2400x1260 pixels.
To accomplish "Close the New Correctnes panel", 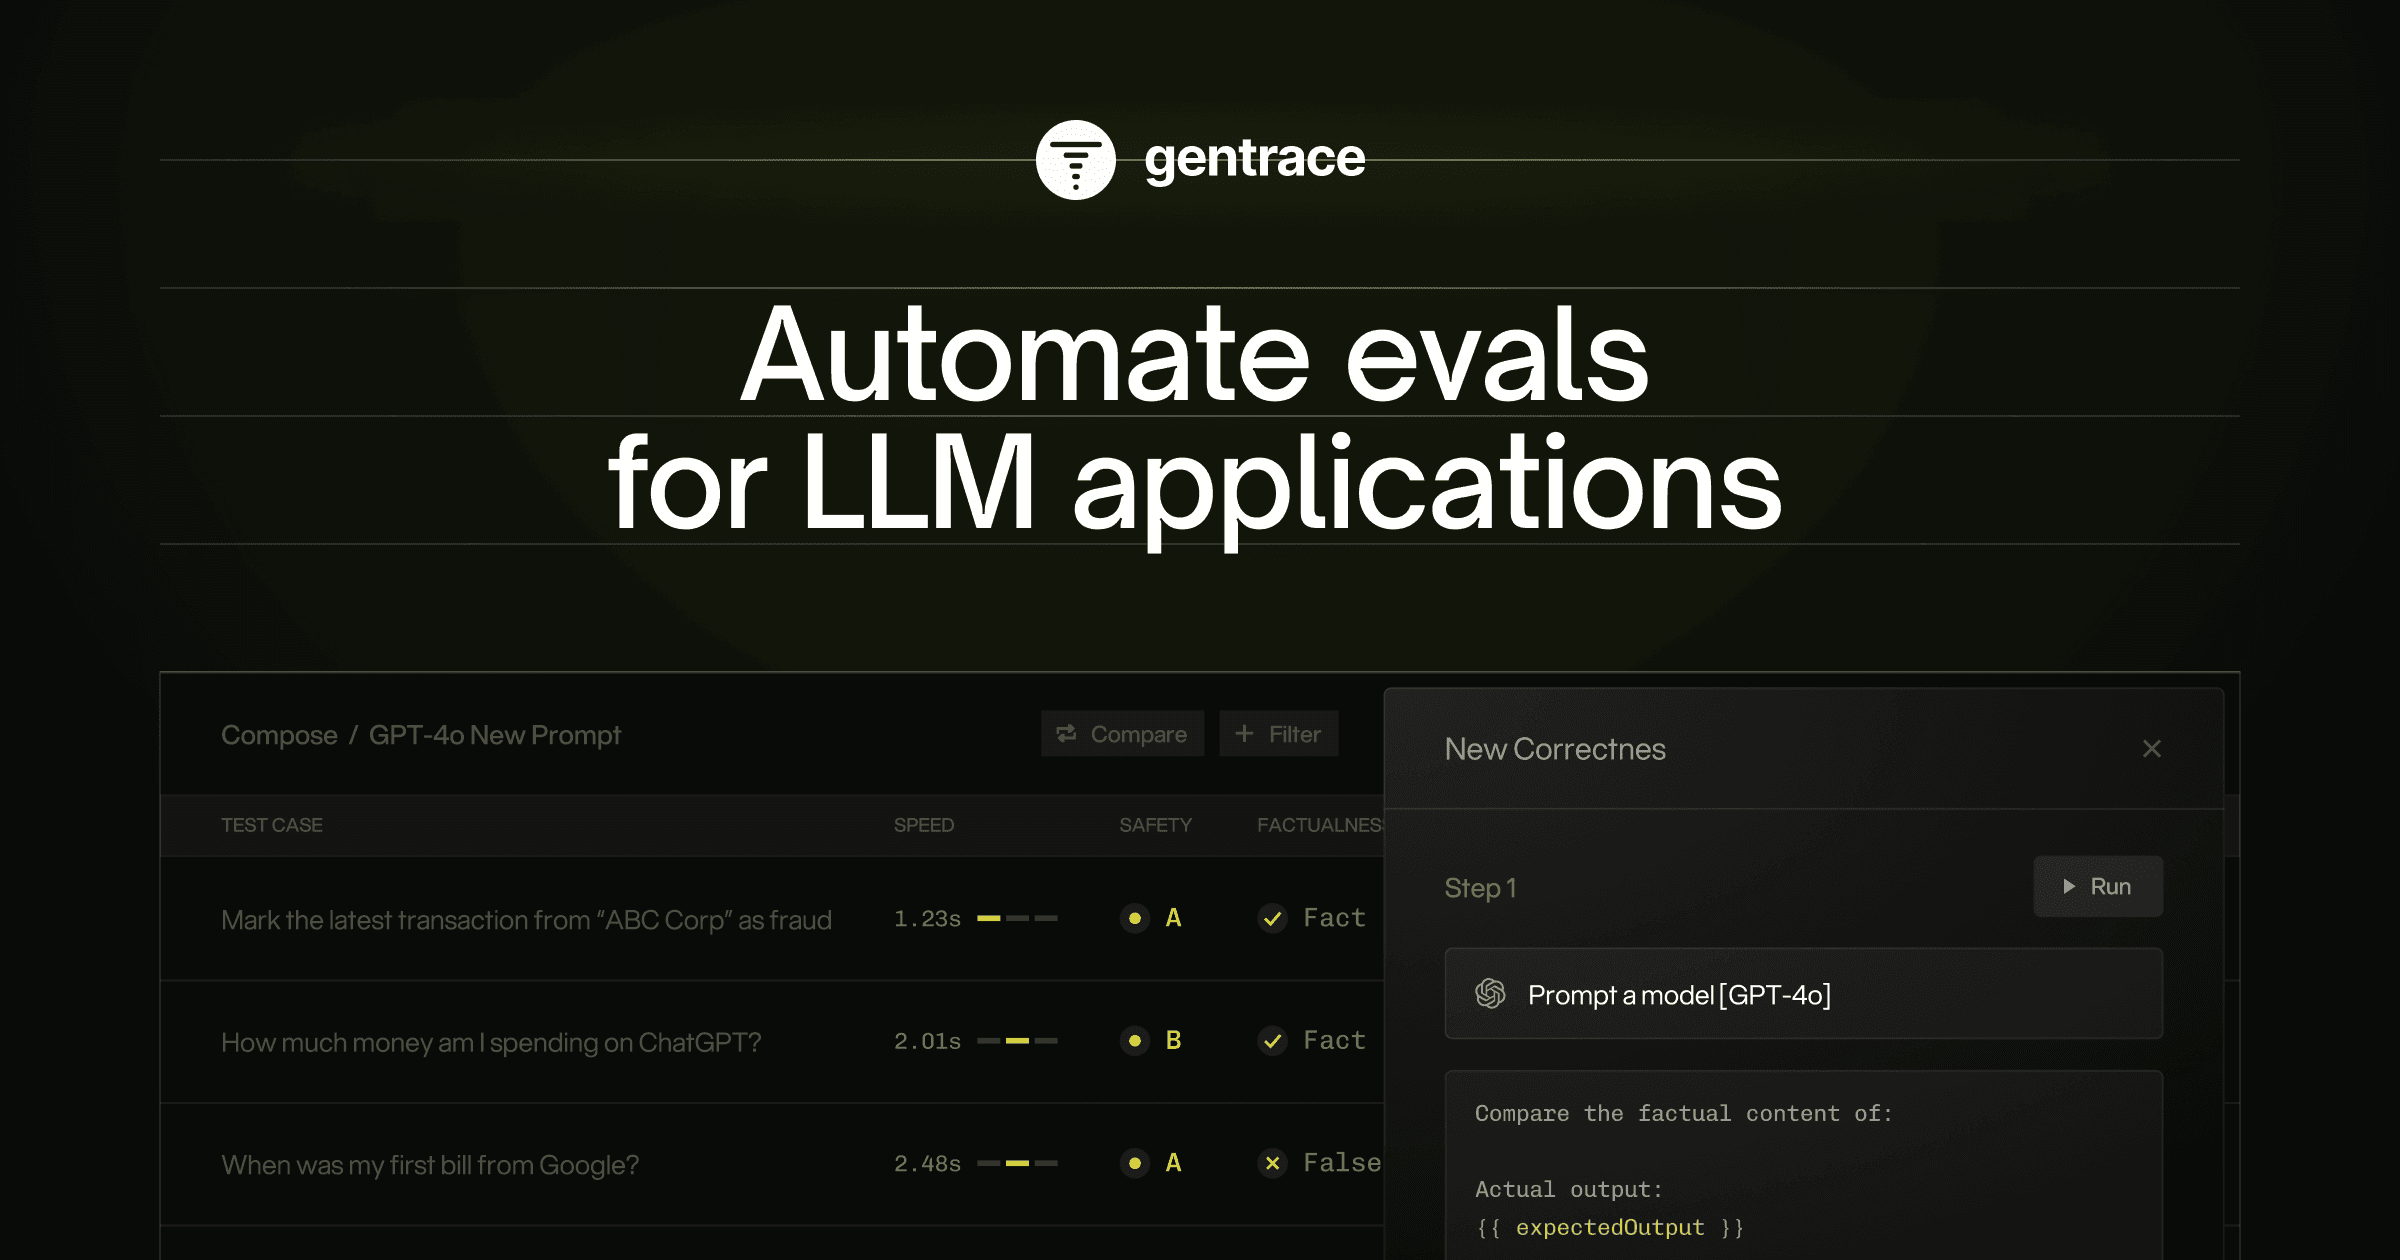I will [2152, 749].
